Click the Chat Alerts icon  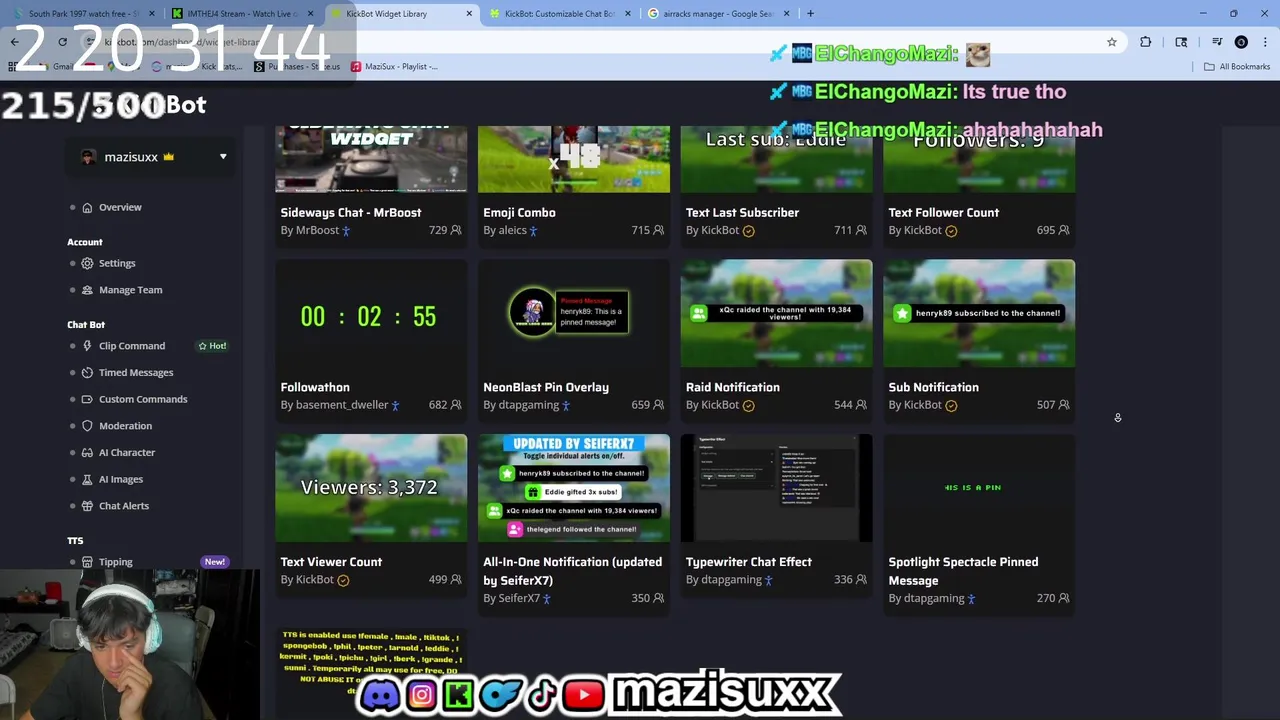[87, 506]
